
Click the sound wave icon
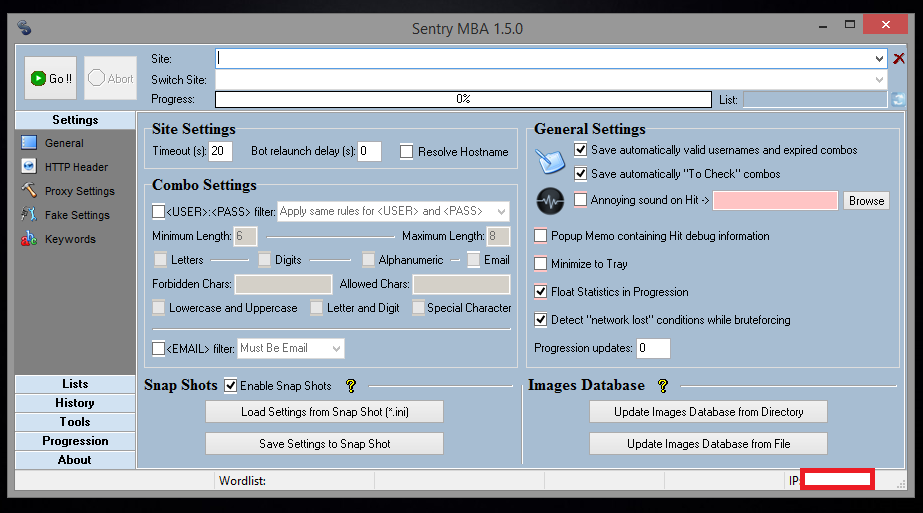pos(550,201)
